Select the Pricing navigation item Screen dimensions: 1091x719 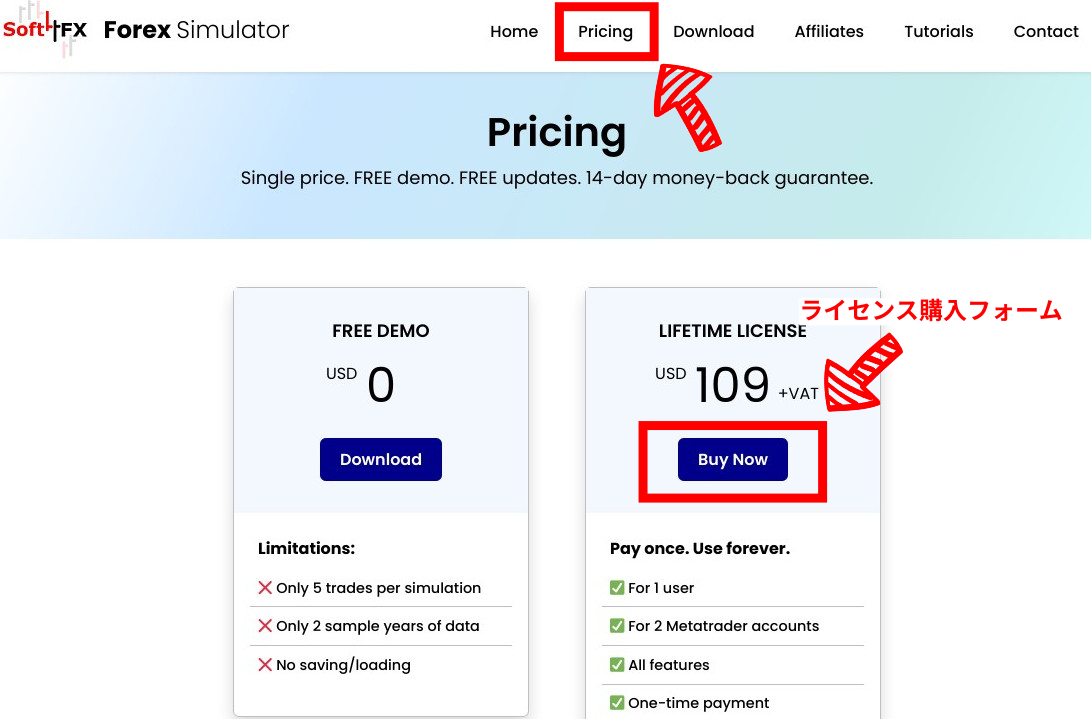coord(606,31)
